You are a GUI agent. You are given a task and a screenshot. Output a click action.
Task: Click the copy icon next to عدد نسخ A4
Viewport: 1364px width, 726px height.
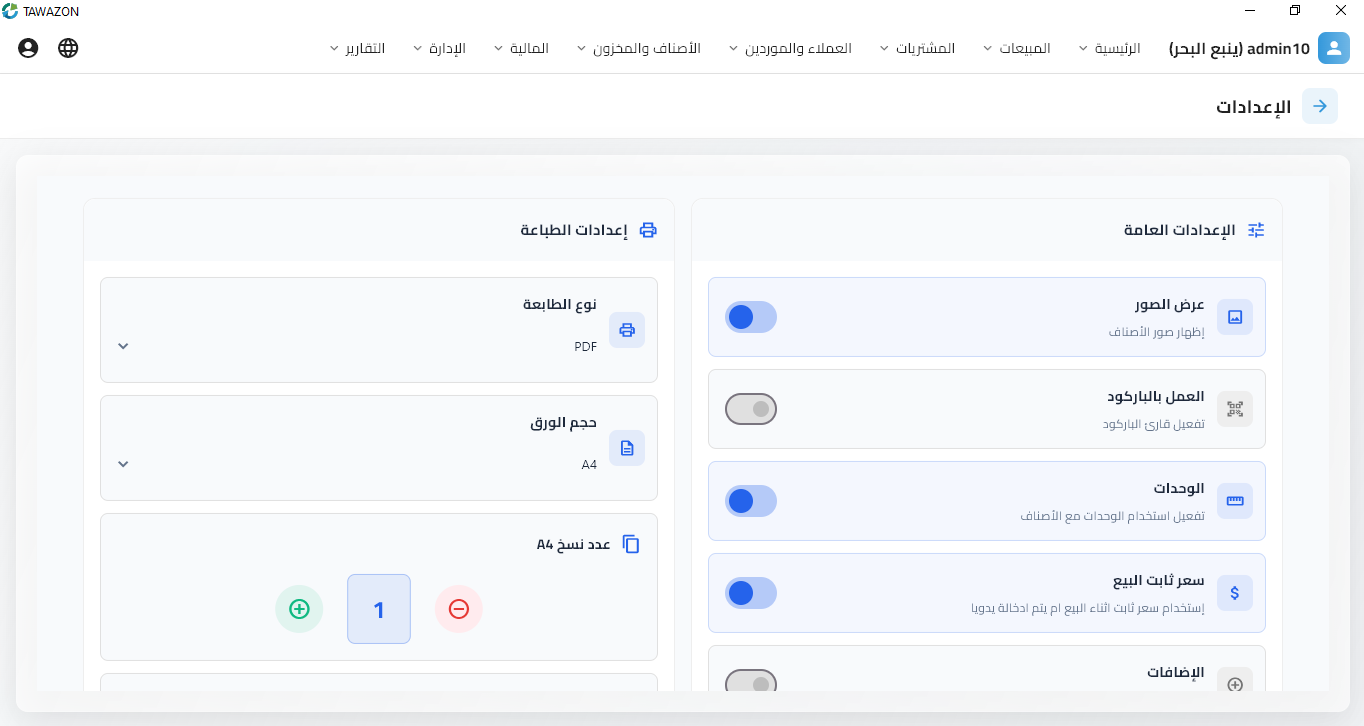[x=631, y=543]
